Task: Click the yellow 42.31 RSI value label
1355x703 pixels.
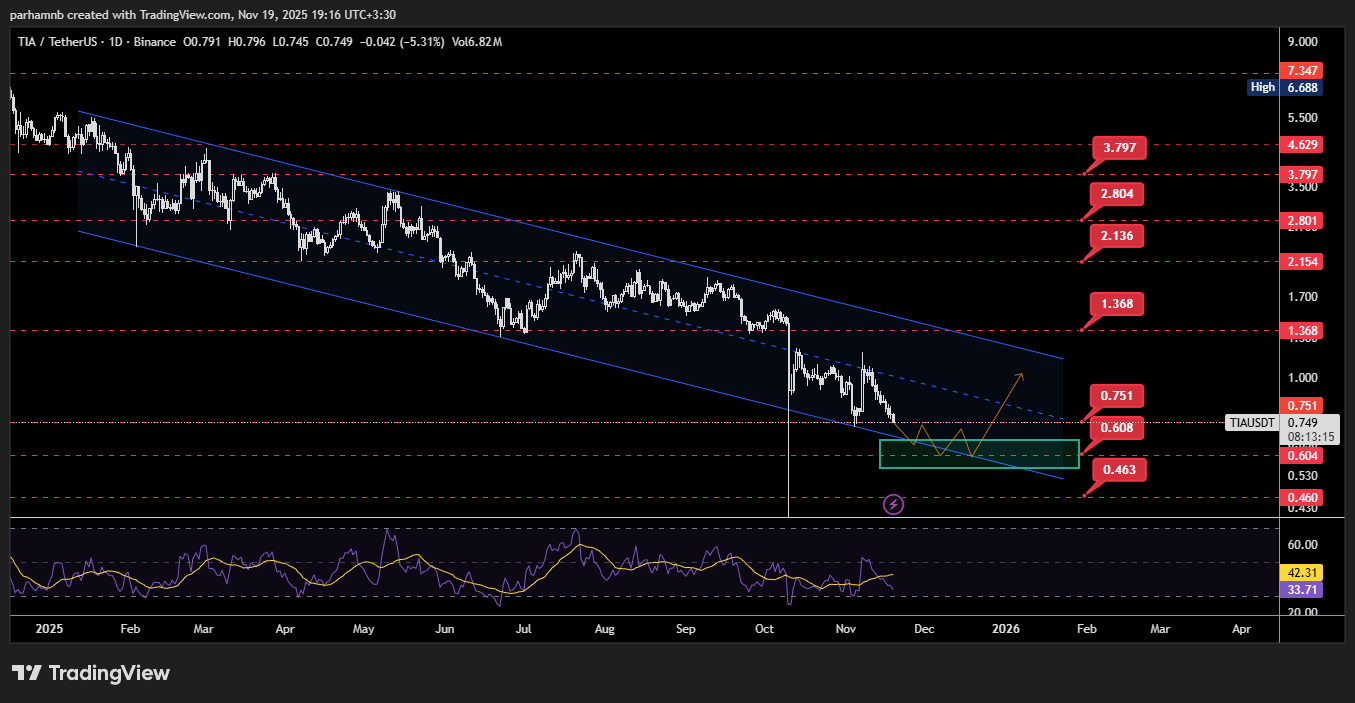Action: [x=1300, y=573]
